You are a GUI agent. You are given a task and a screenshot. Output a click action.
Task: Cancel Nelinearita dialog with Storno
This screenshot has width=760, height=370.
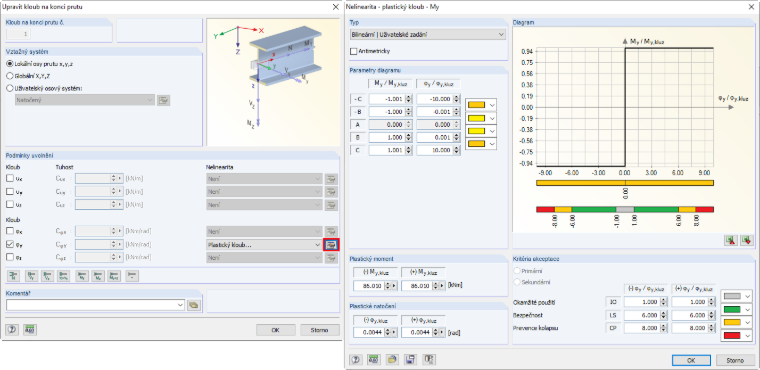click(735, 360)
